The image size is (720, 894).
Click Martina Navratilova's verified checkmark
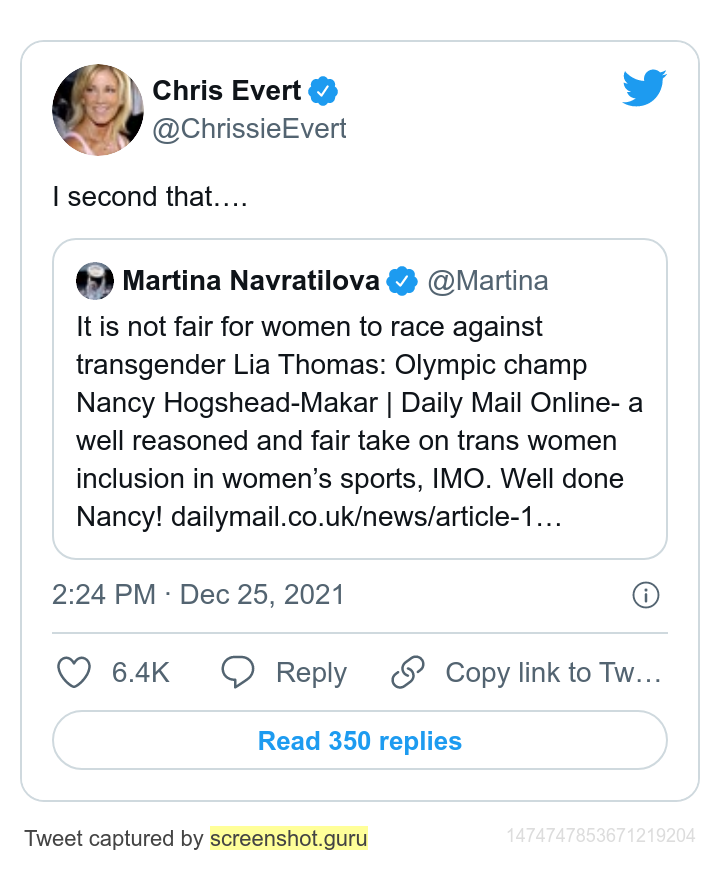pyautogui.click(x=402, y=281)
